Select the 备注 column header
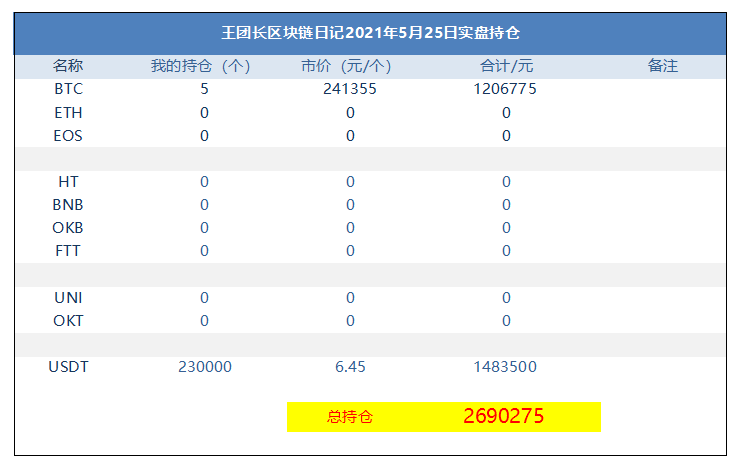The image size is (741, 466). pyautogui.click(x=663, y=66)
